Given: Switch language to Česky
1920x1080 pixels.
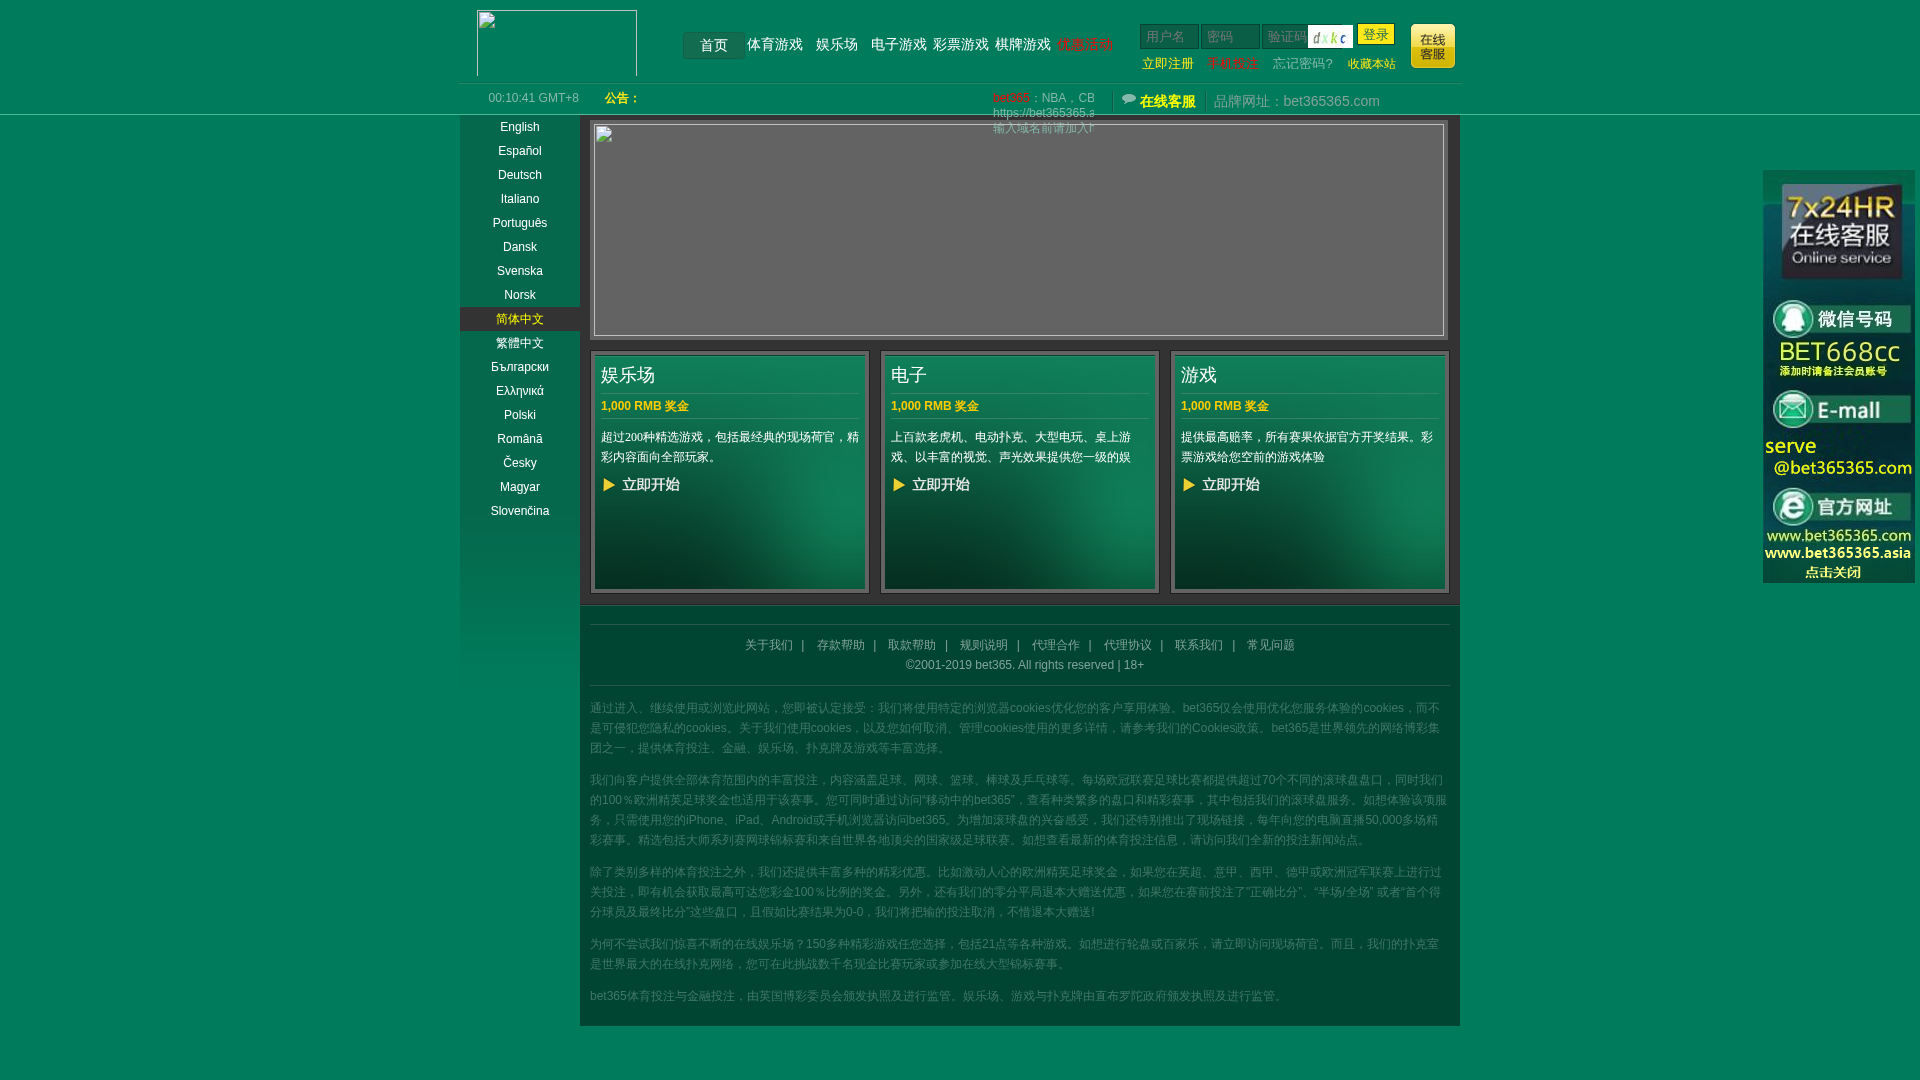Looking at the screenshot, I should tap(520, 463).
